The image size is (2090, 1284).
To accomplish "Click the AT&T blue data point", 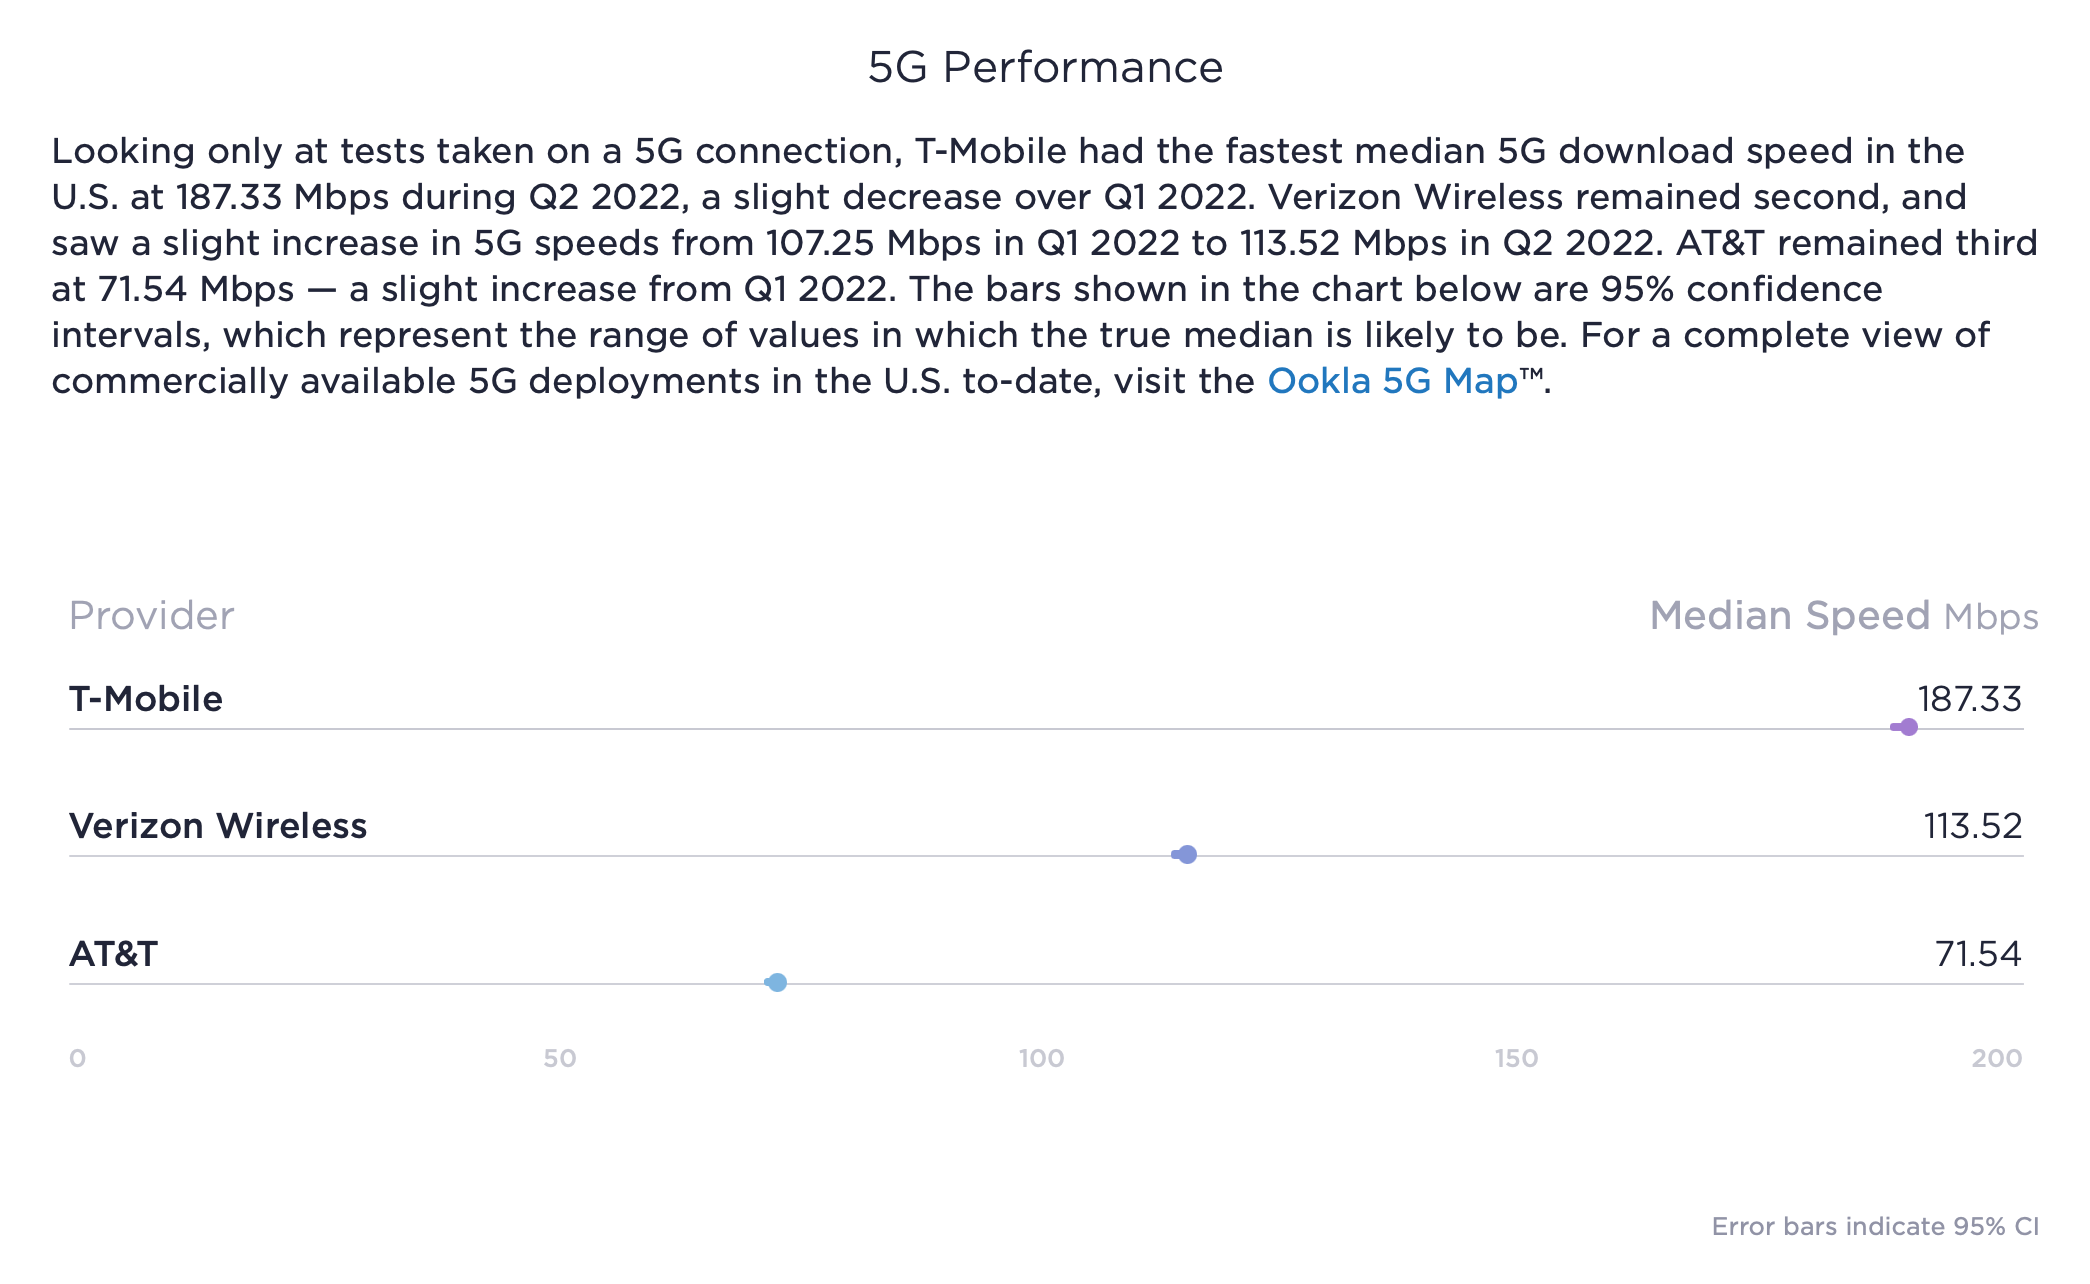I will coord(777,982).
